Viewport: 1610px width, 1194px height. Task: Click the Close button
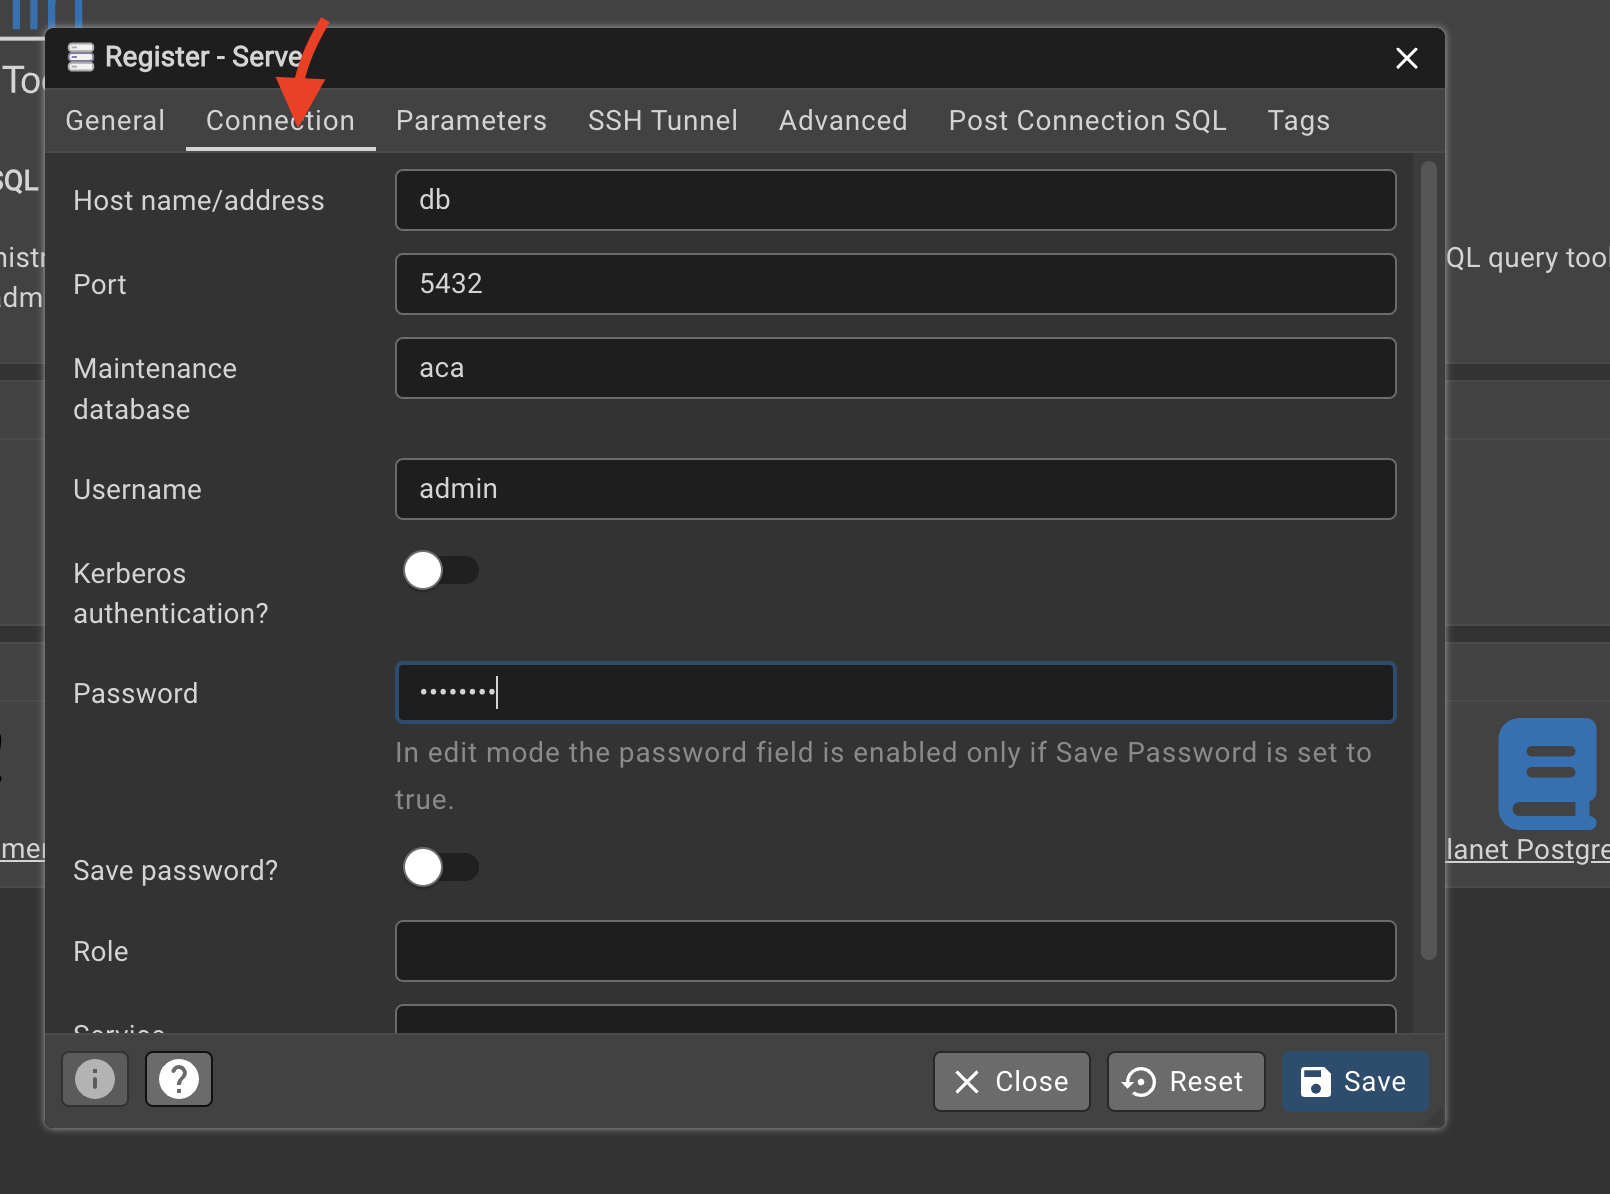[1011, 1081]
